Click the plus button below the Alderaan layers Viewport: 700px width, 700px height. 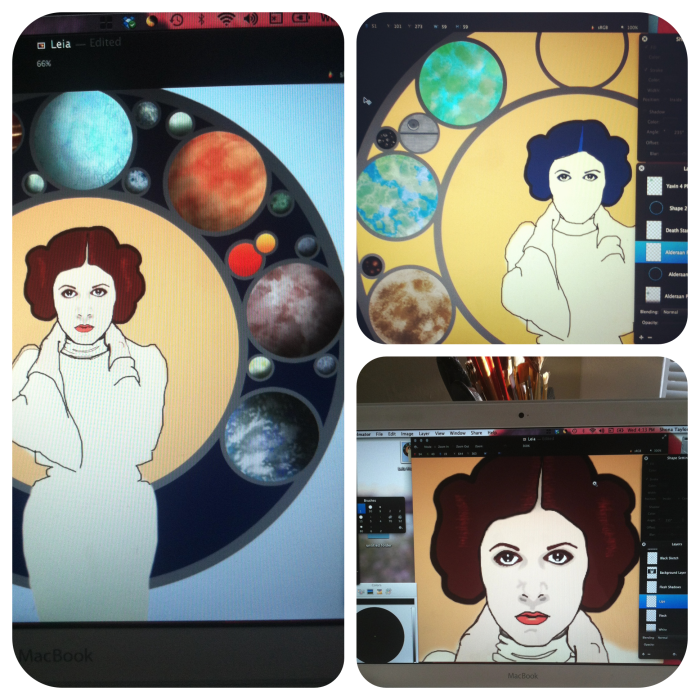(642, 337)
